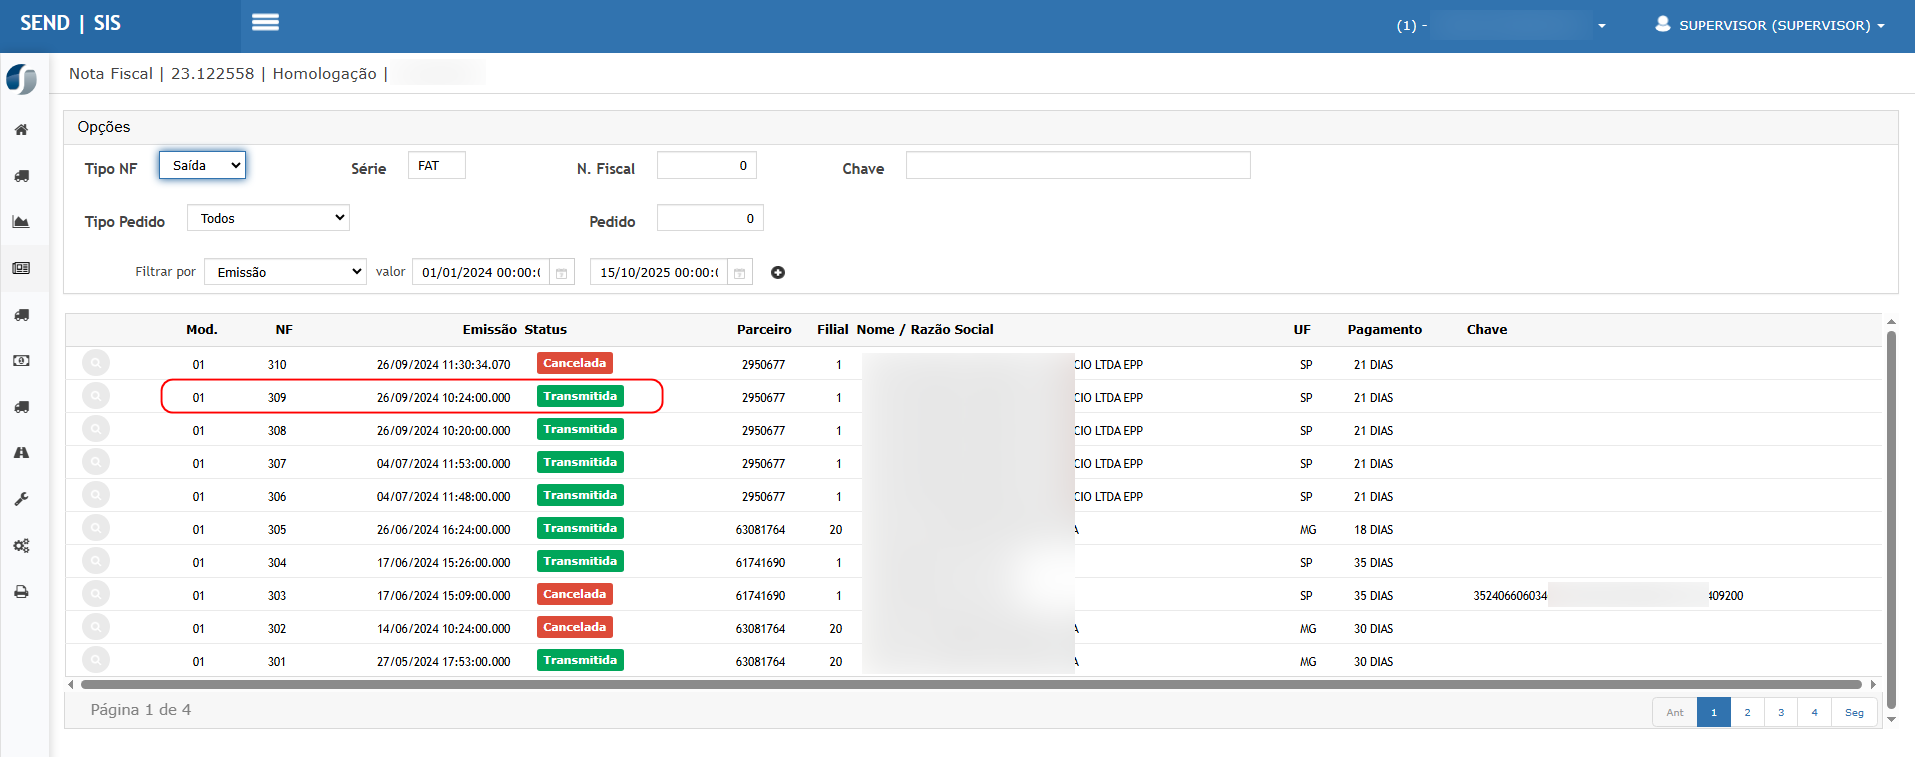The width and height of the screenshot is (1915, 757).
Task: Open the SUPERVISOR user menu
Action: pos(1770,25)
